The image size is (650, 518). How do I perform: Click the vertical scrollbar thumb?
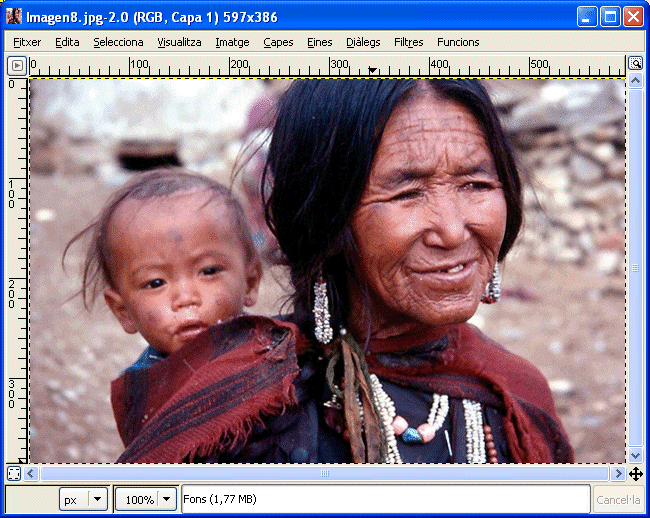click(x=635, y=268)
